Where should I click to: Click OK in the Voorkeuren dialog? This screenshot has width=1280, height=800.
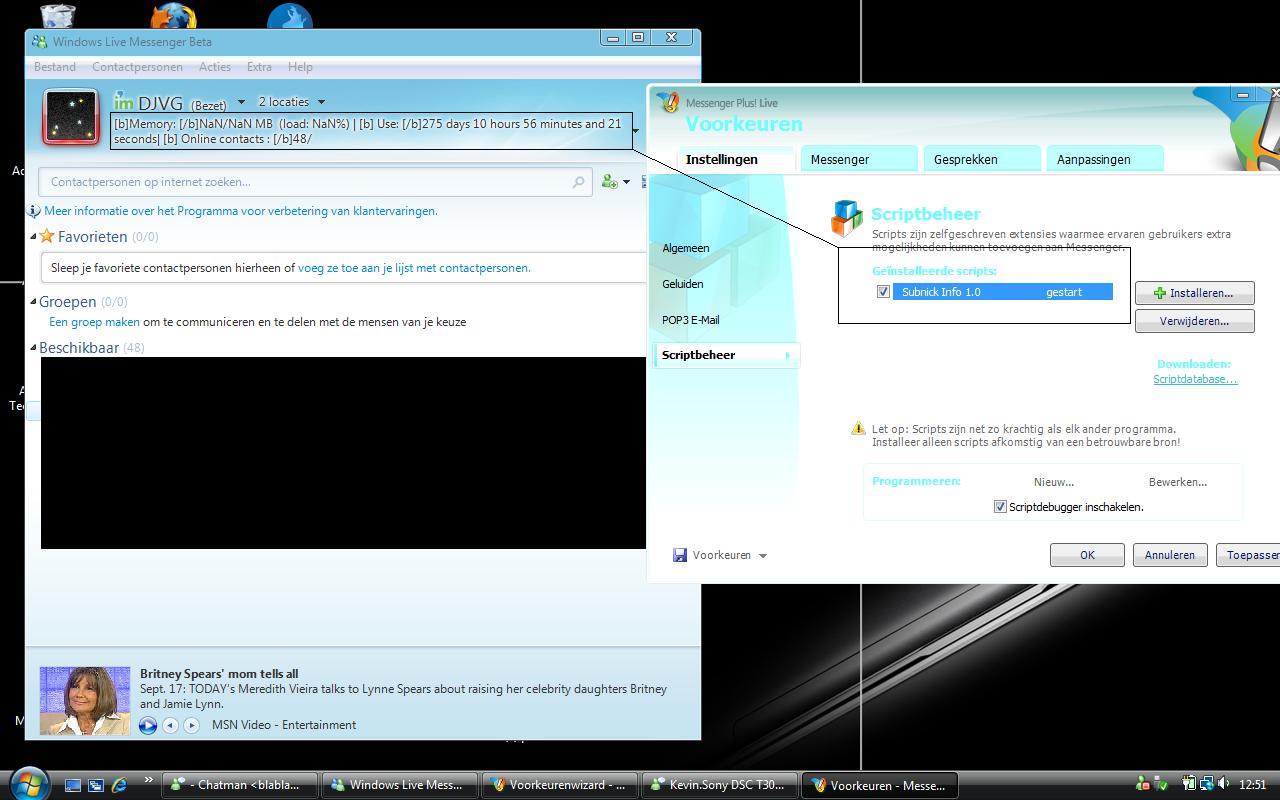1087,555
